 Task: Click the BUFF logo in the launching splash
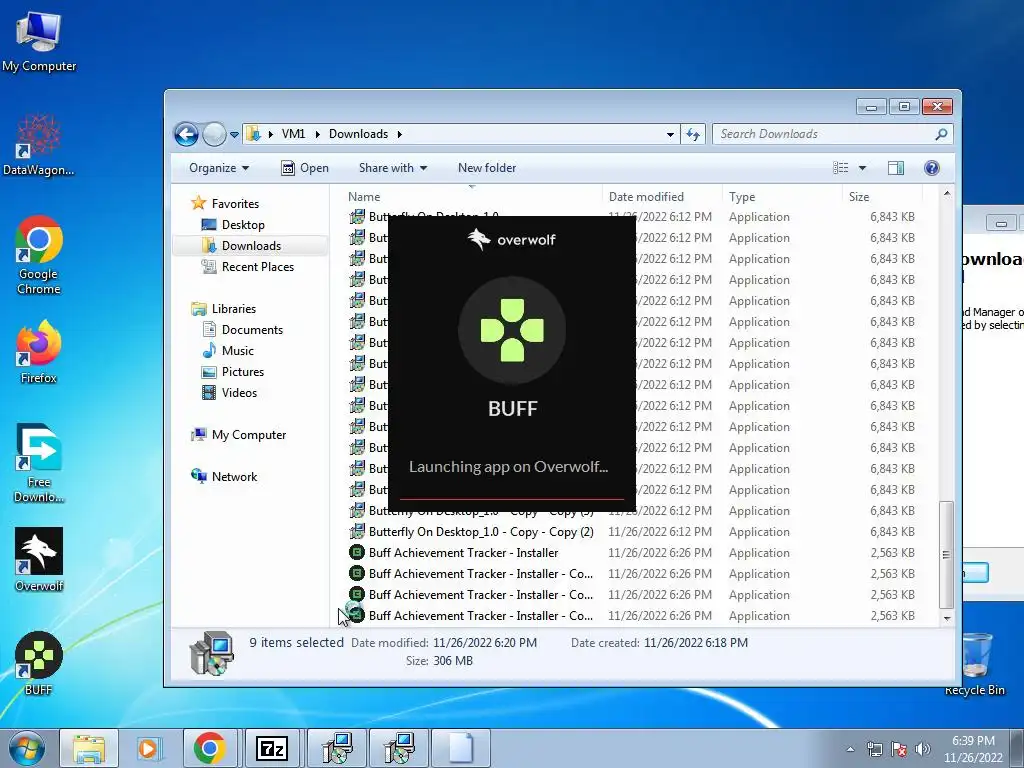coord(512,330)
